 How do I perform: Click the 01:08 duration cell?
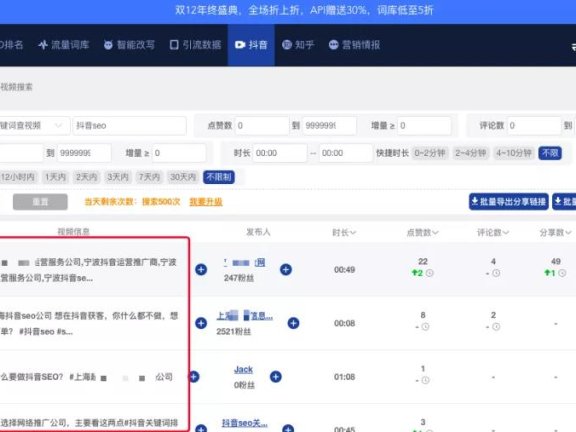(x=344, y=377)
